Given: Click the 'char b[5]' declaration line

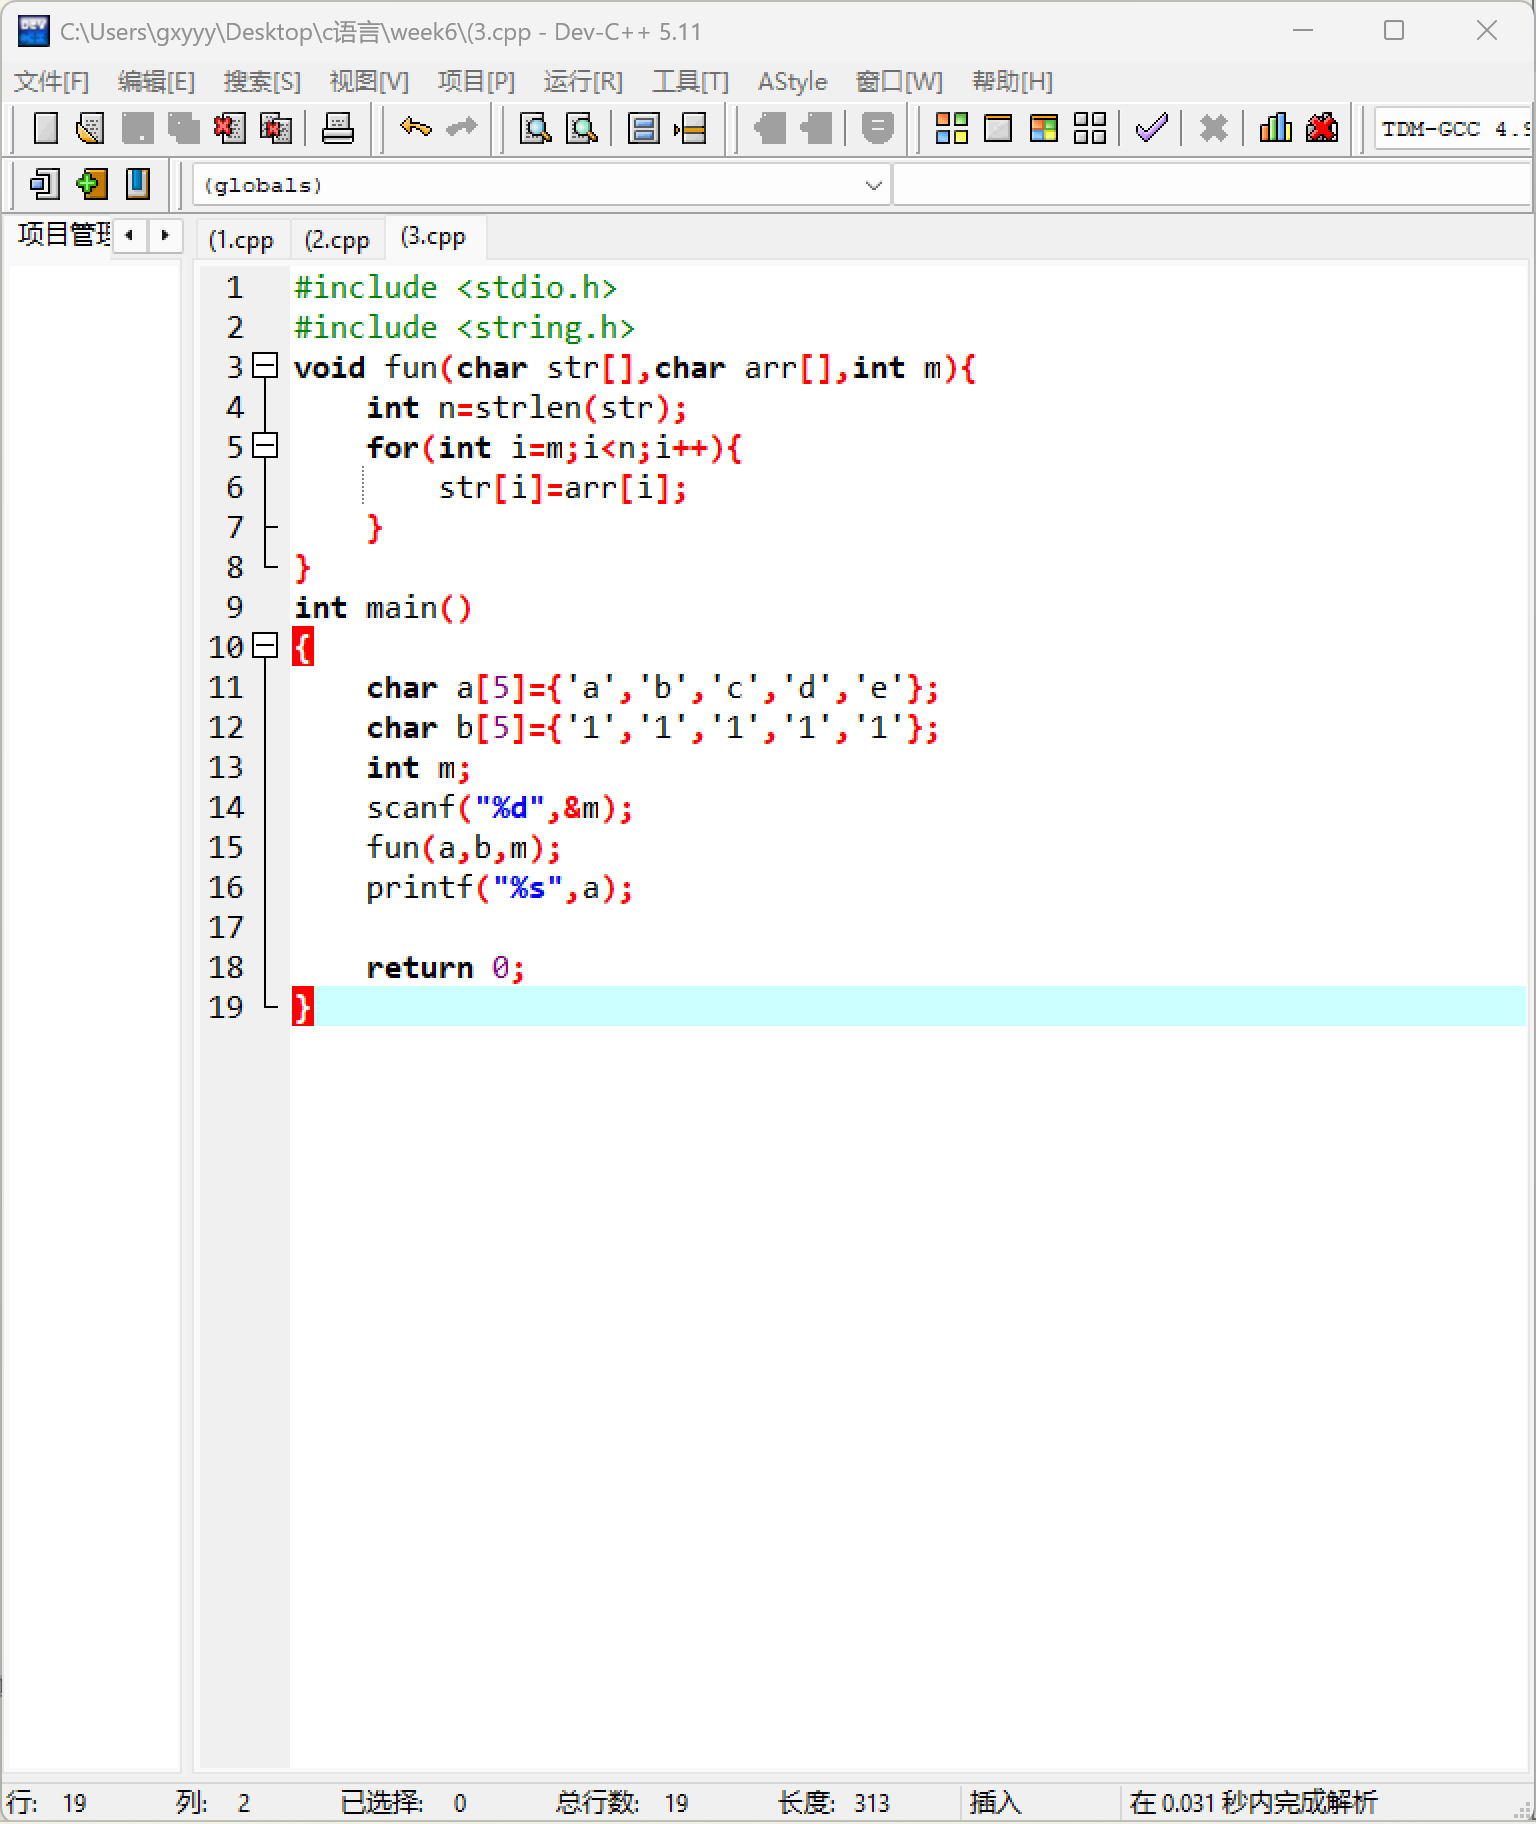Looking at the screenshot, I should (x=653, y=728).
